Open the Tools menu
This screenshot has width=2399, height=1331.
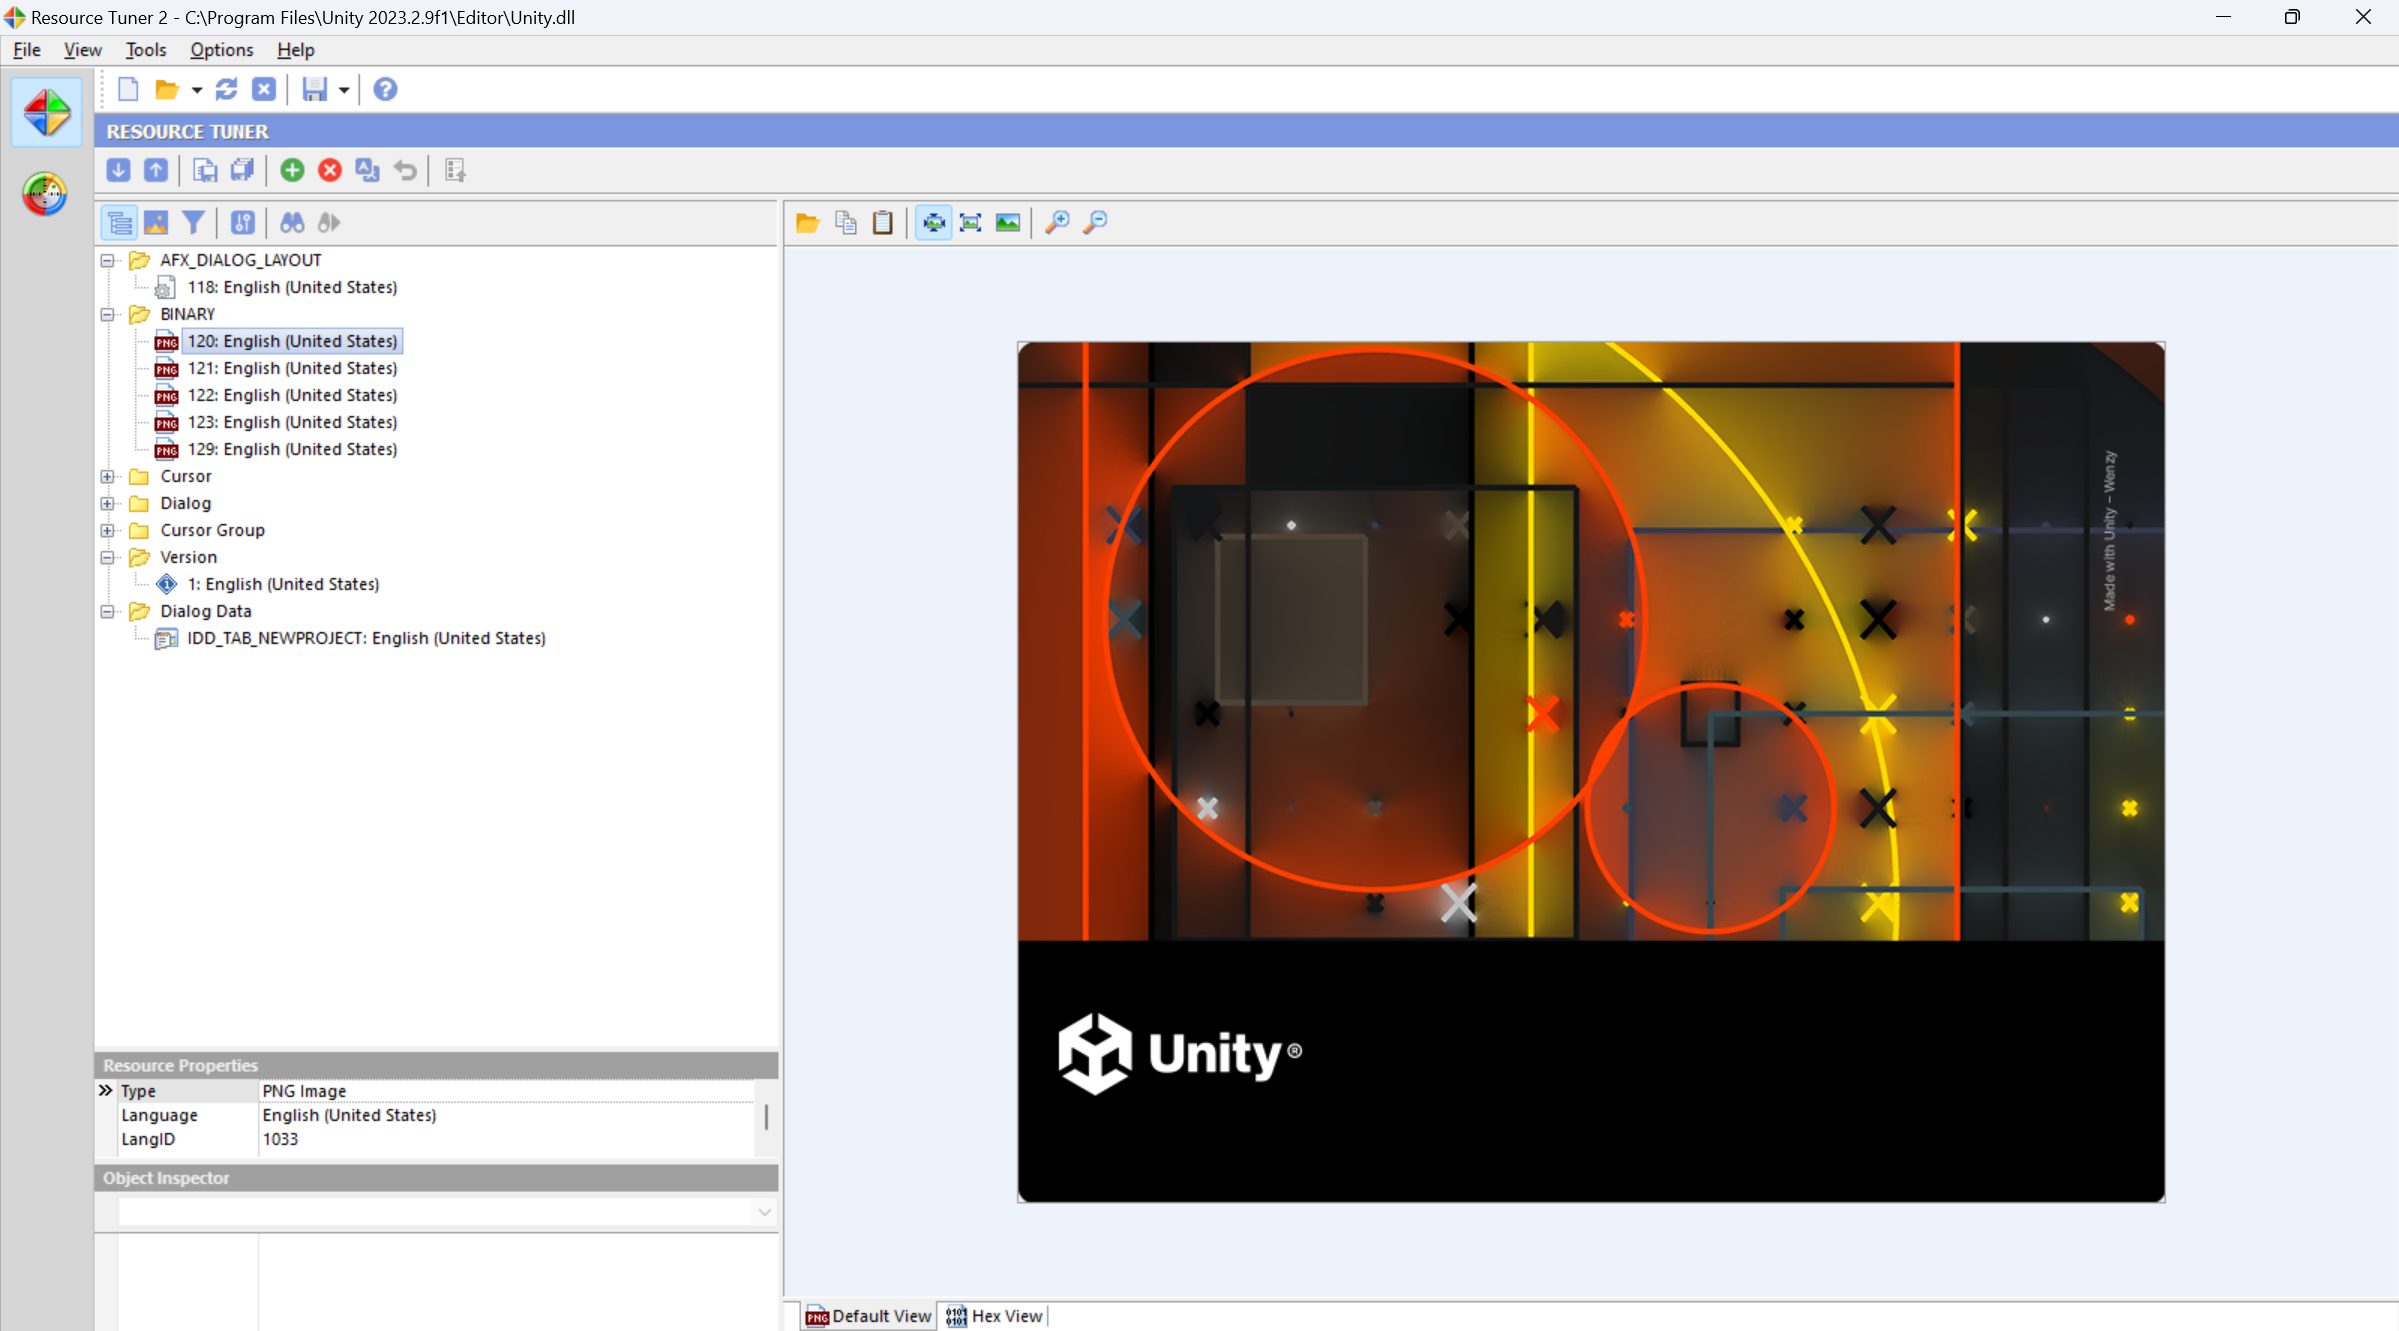(146, 50)
